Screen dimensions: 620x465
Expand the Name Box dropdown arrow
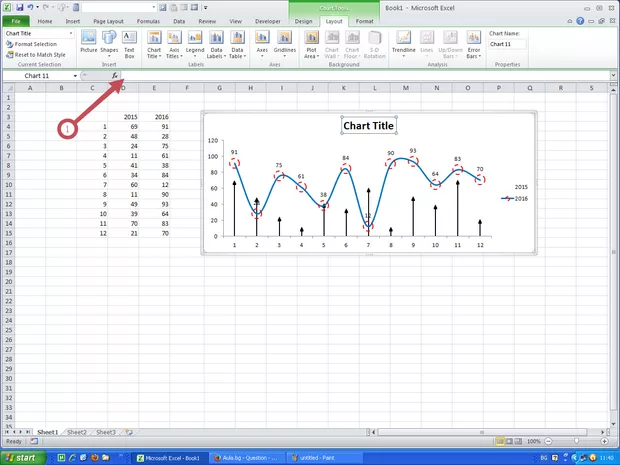tap(75, 75)
